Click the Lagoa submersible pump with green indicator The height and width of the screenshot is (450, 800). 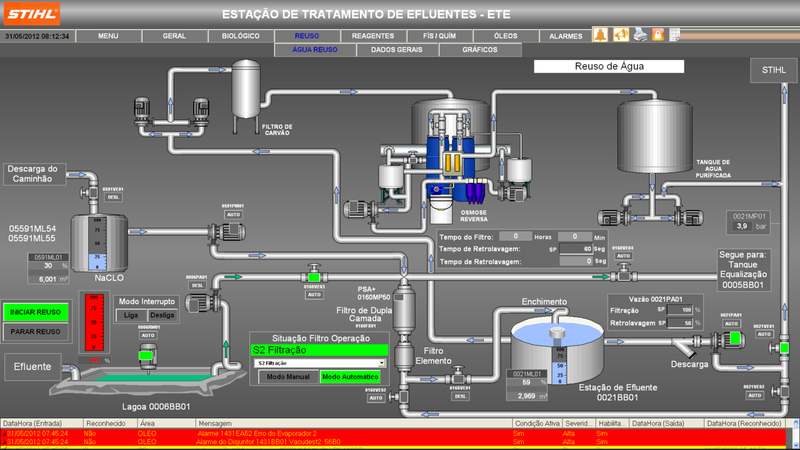pos(147,357)
